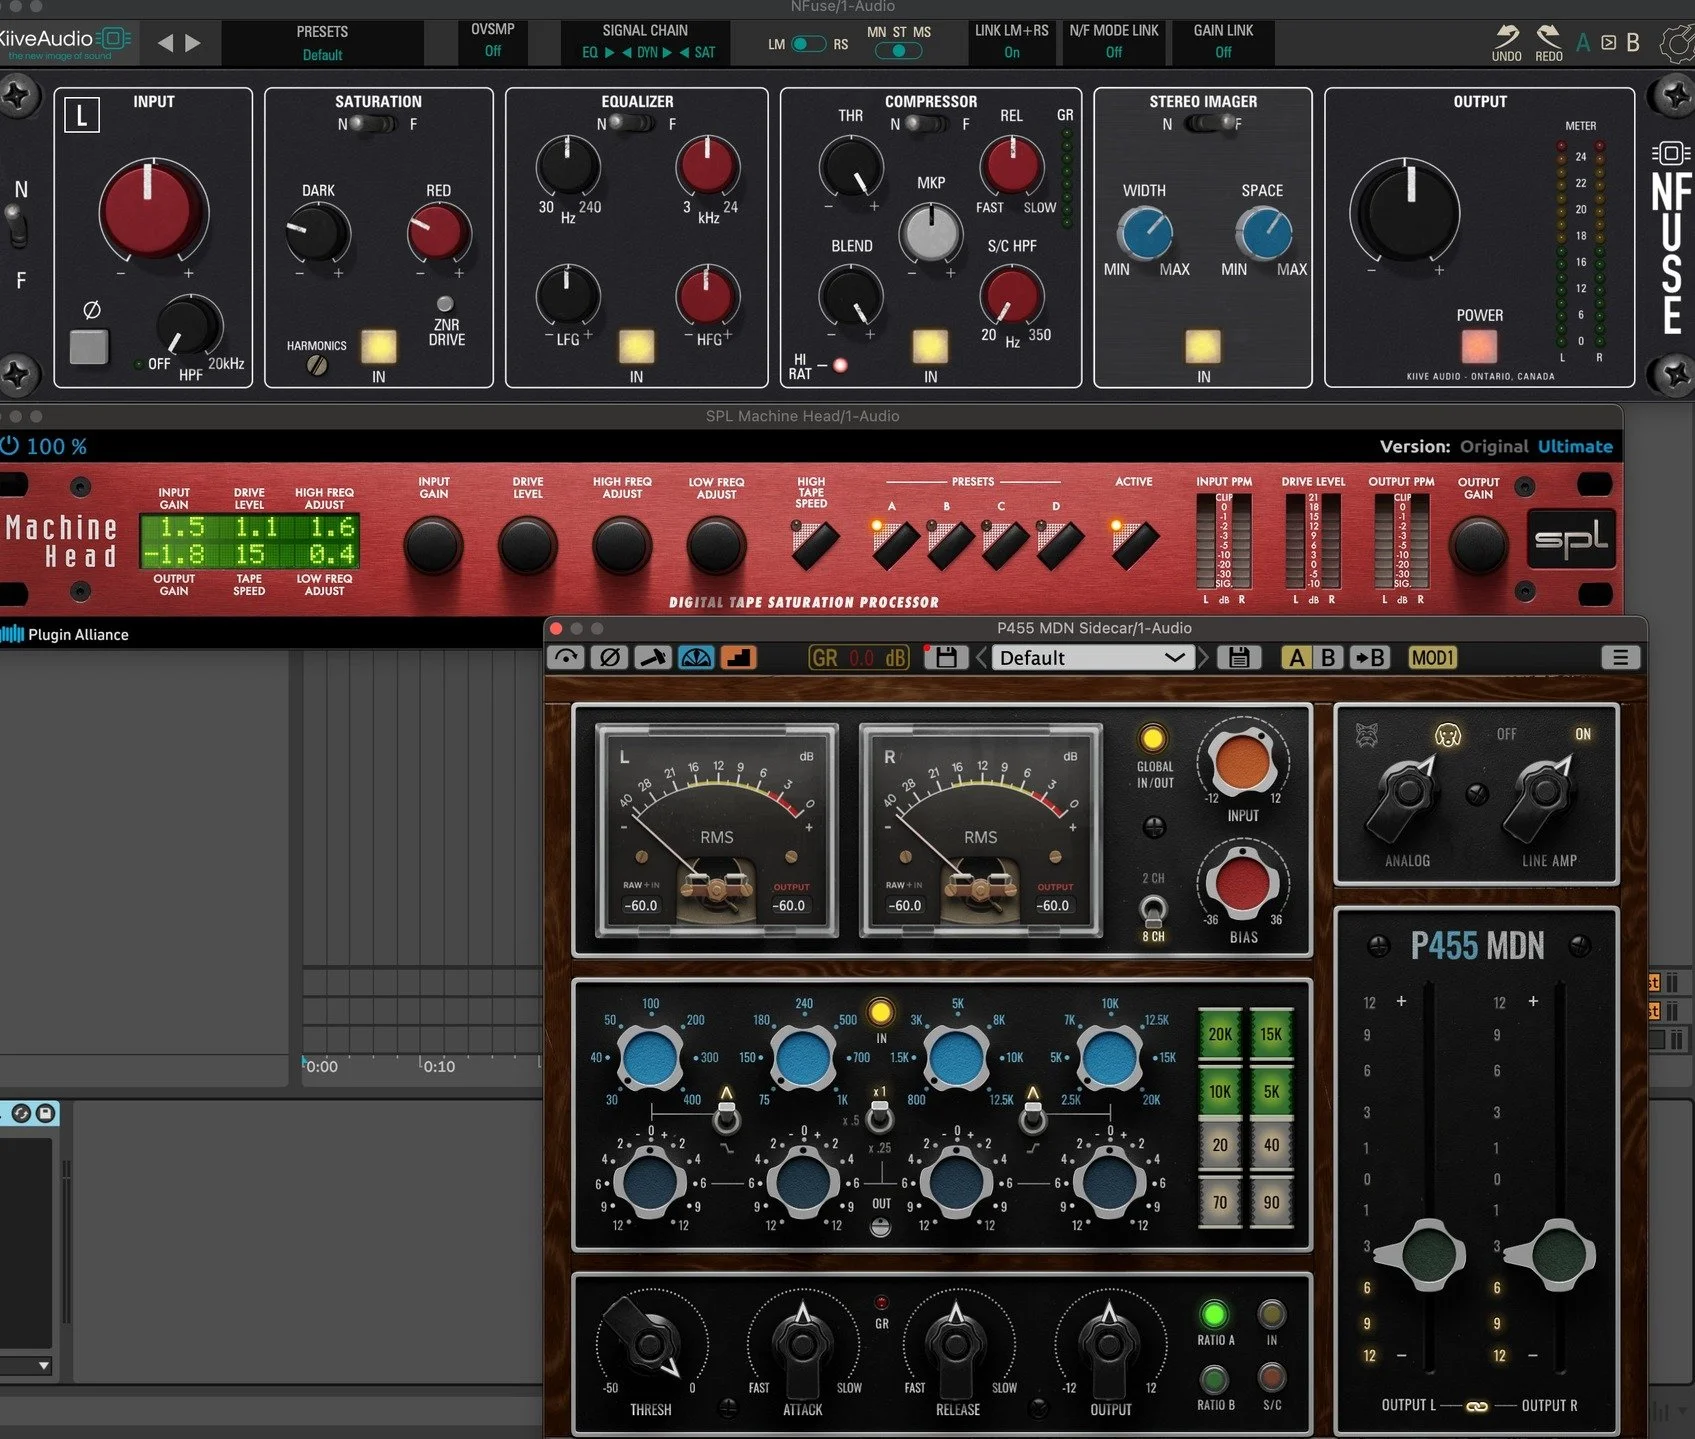Viewport: 1695px width, 1439px height.
Task: Click the 15K green filter button
Action: (1270, 1034)
